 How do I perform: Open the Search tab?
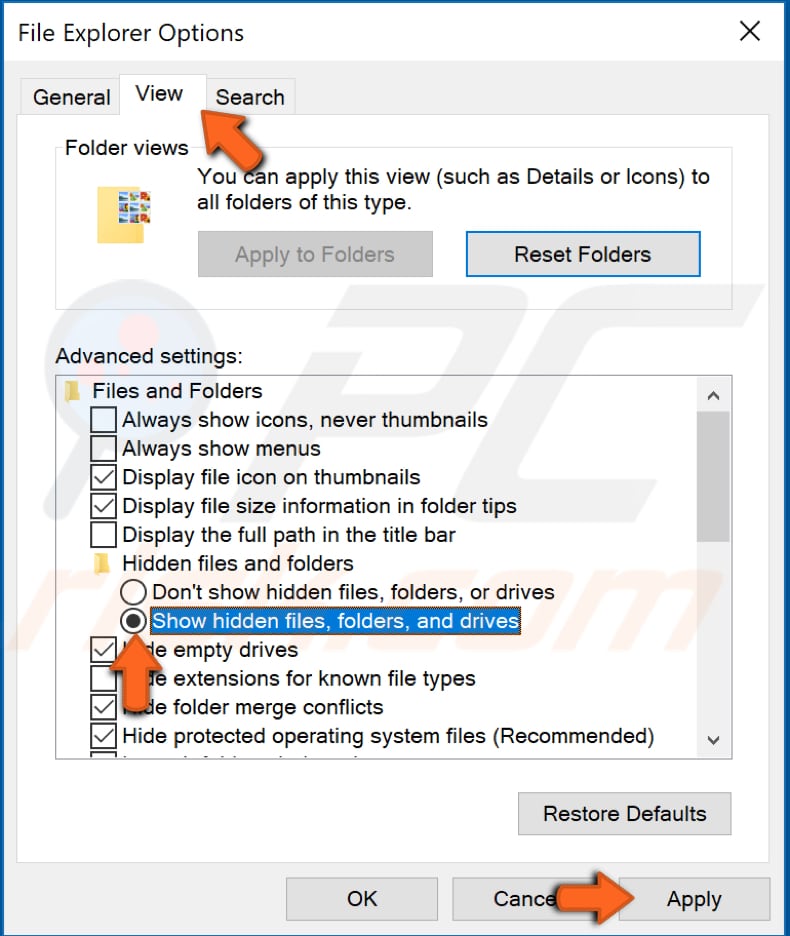click(x=250, y=96)
